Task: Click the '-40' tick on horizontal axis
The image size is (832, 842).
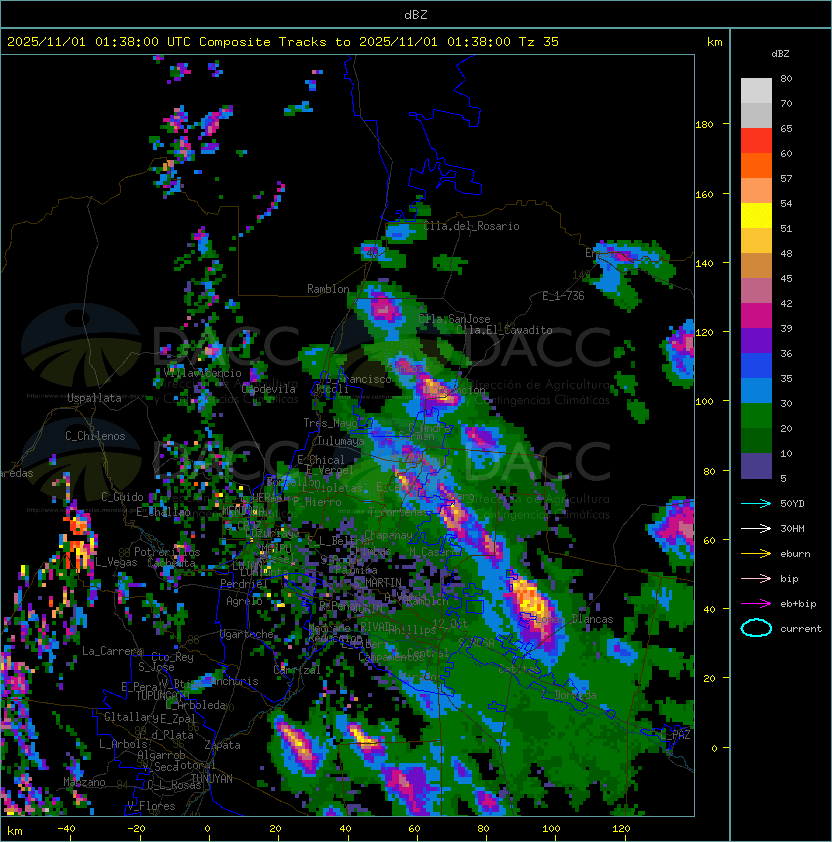Action: point(66,829)
